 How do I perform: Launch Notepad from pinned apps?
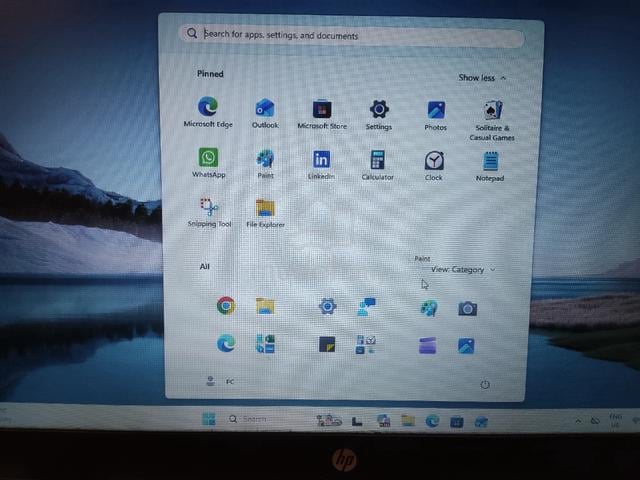[x=490, y=167]
